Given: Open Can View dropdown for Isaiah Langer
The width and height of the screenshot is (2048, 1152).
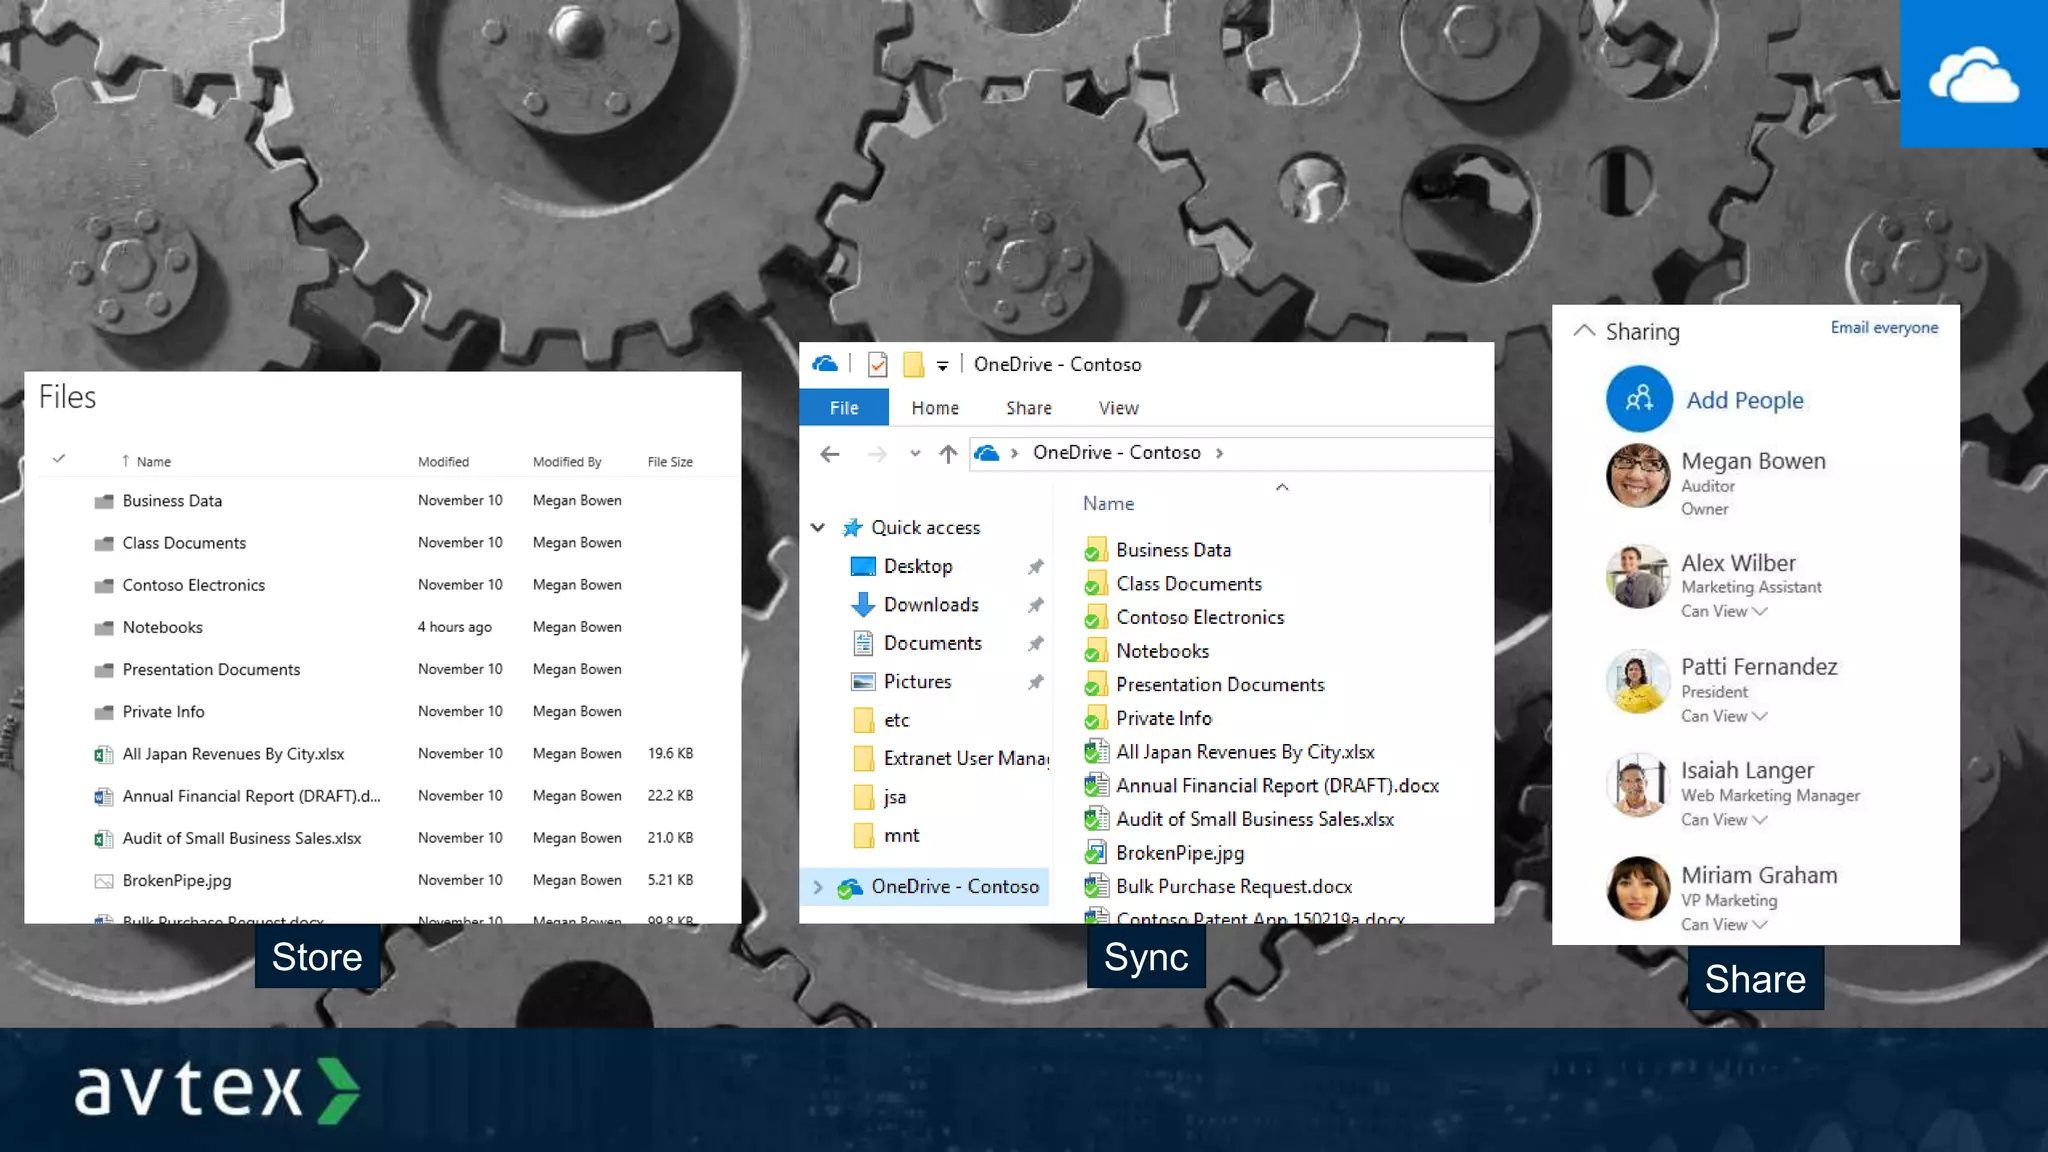Looking at the screenshot, I should coord(1724,820).
